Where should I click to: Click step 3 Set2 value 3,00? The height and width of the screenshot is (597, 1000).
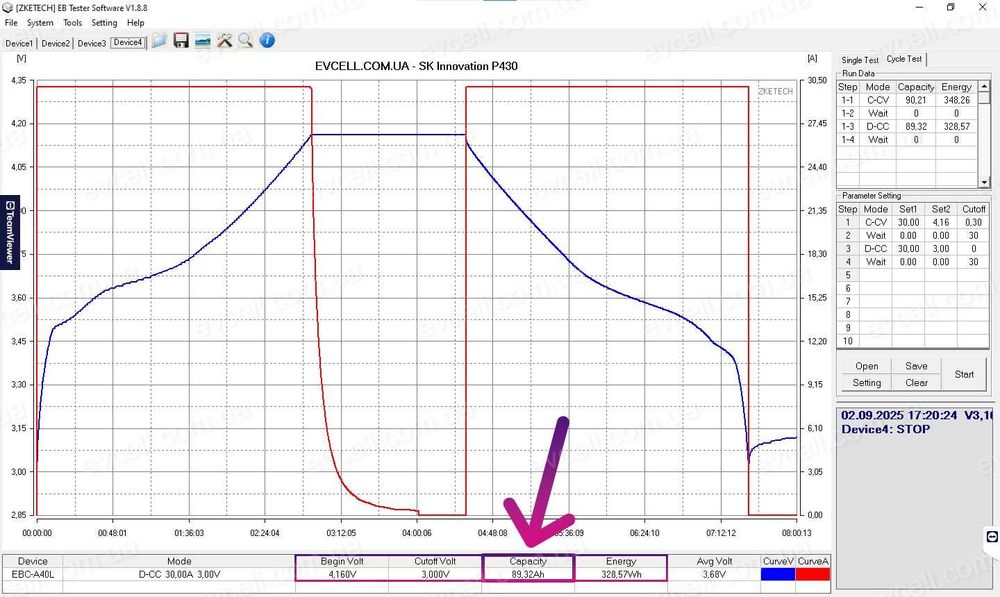(x=941, y=249)
